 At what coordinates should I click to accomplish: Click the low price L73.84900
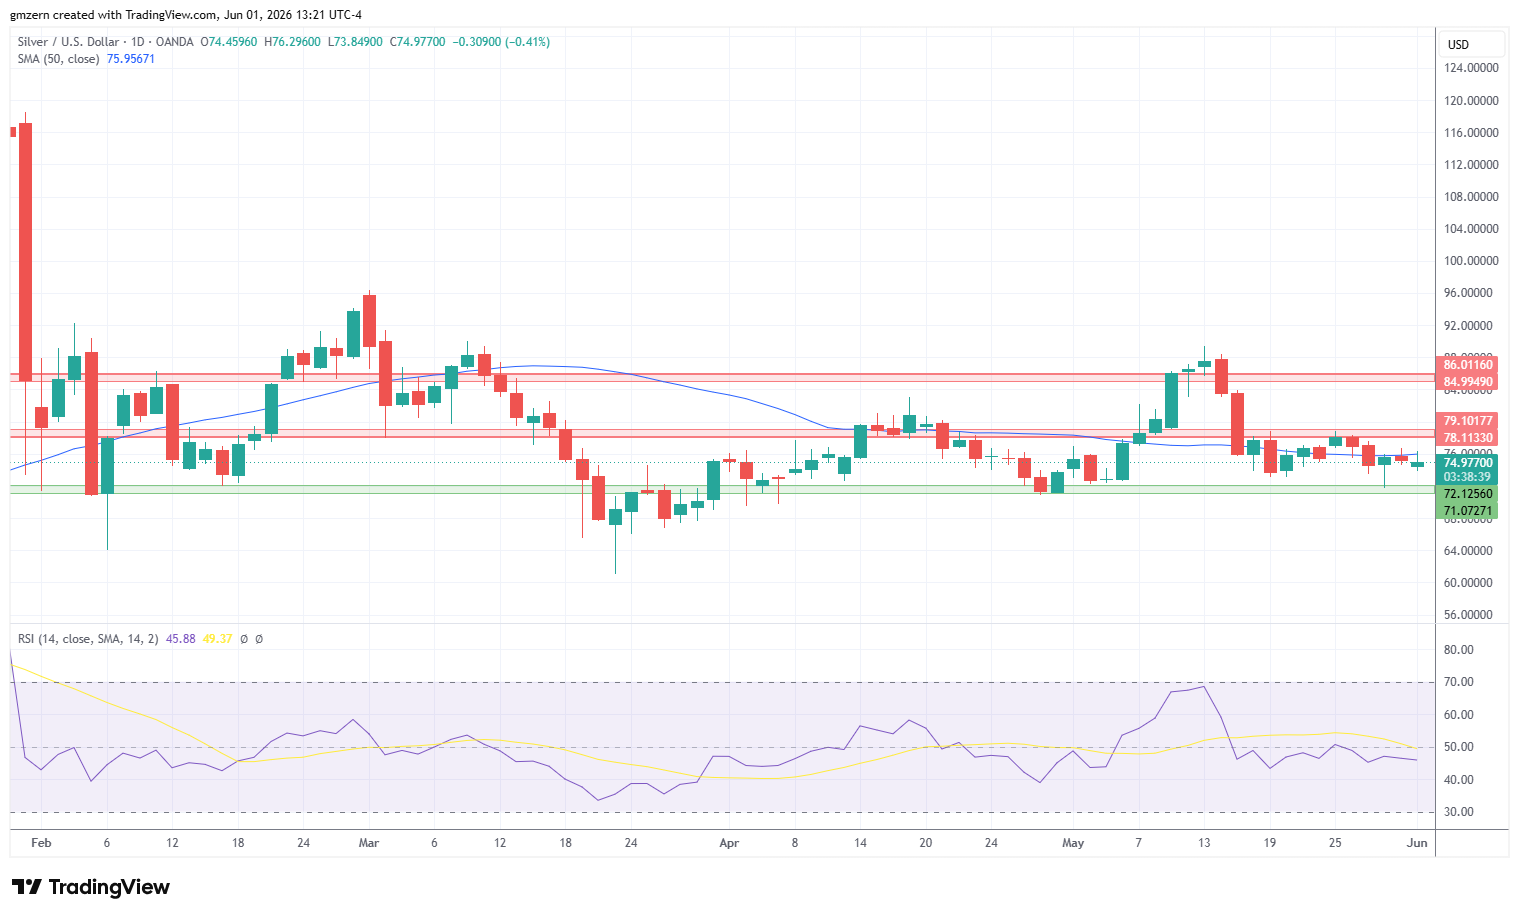pos(355,42)
